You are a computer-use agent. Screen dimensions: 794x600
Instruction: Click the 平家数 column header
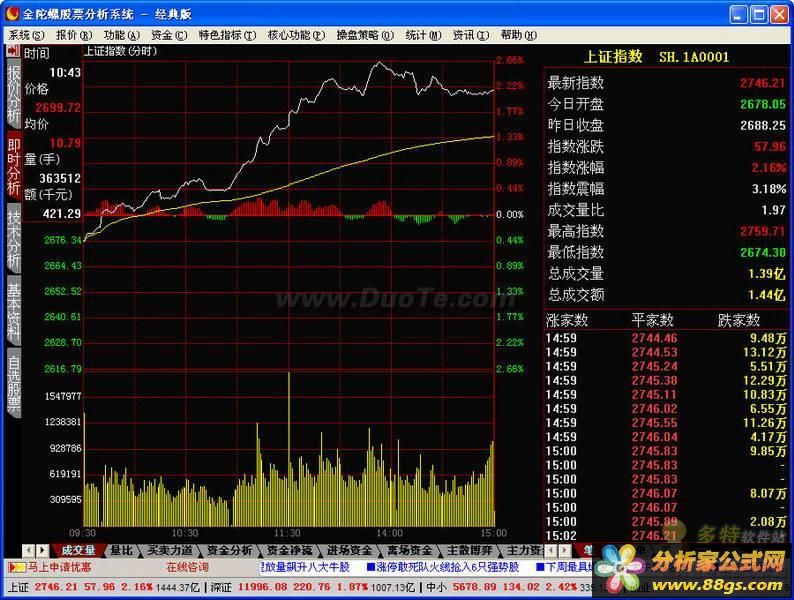[x=652, y=321]
